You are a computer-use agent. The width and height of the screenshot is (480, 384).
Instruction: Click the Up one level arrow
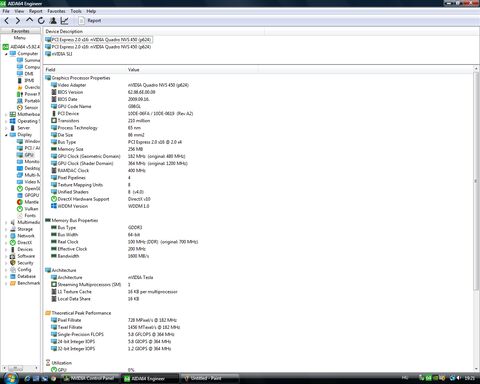tap(29, 21)
